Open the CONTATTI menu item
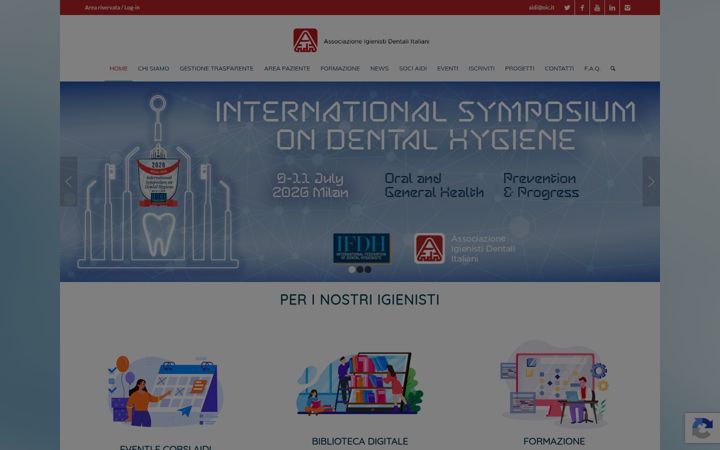720x450 pixels. pos(559,68)
